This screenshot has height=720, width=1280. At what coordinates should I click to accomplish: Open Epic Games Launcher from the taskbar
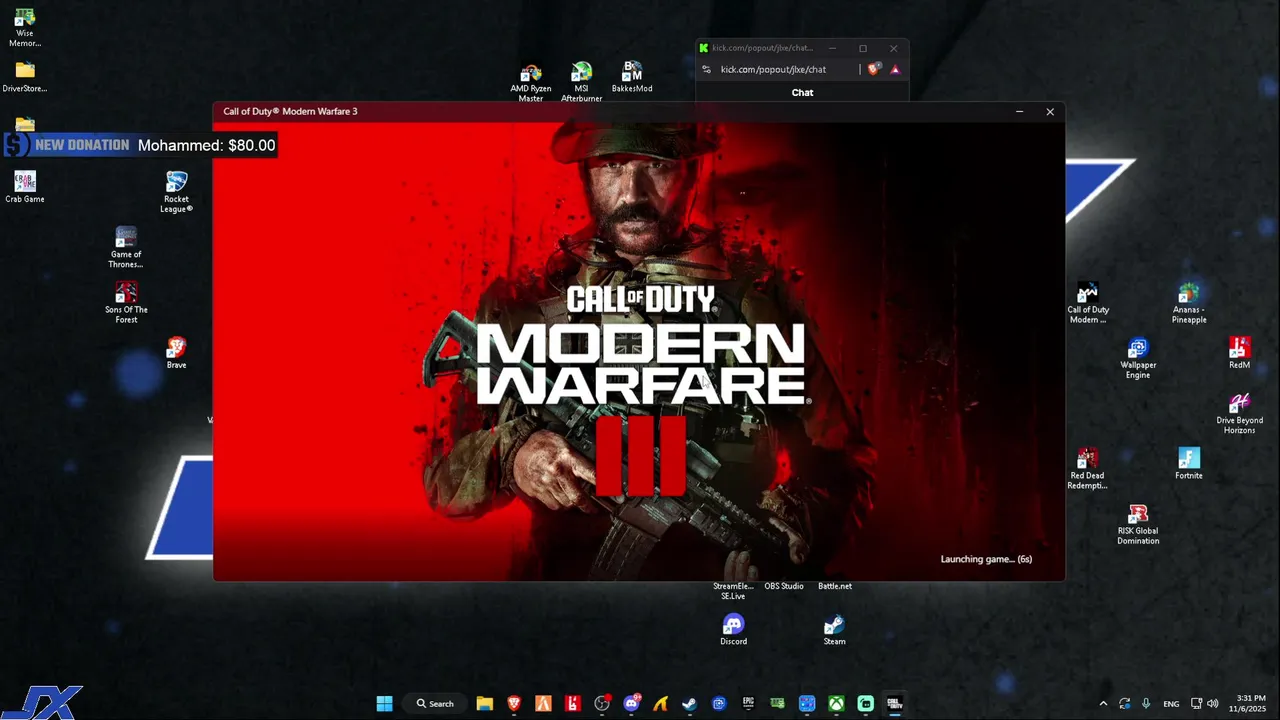coord(748,704)
